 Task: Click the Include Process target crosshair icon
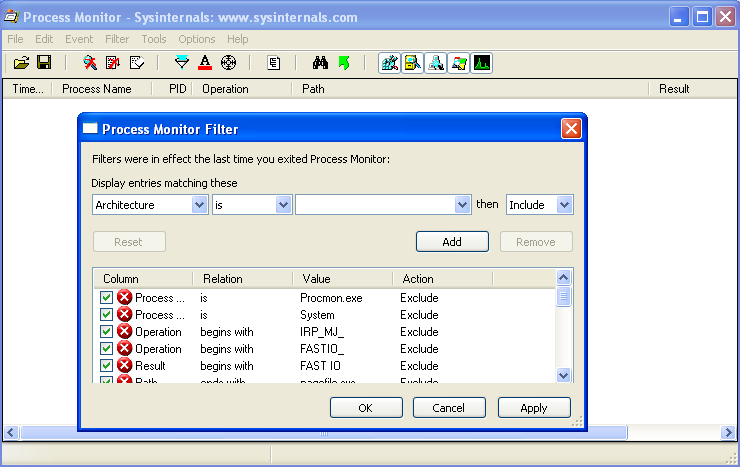click(228, 63)
